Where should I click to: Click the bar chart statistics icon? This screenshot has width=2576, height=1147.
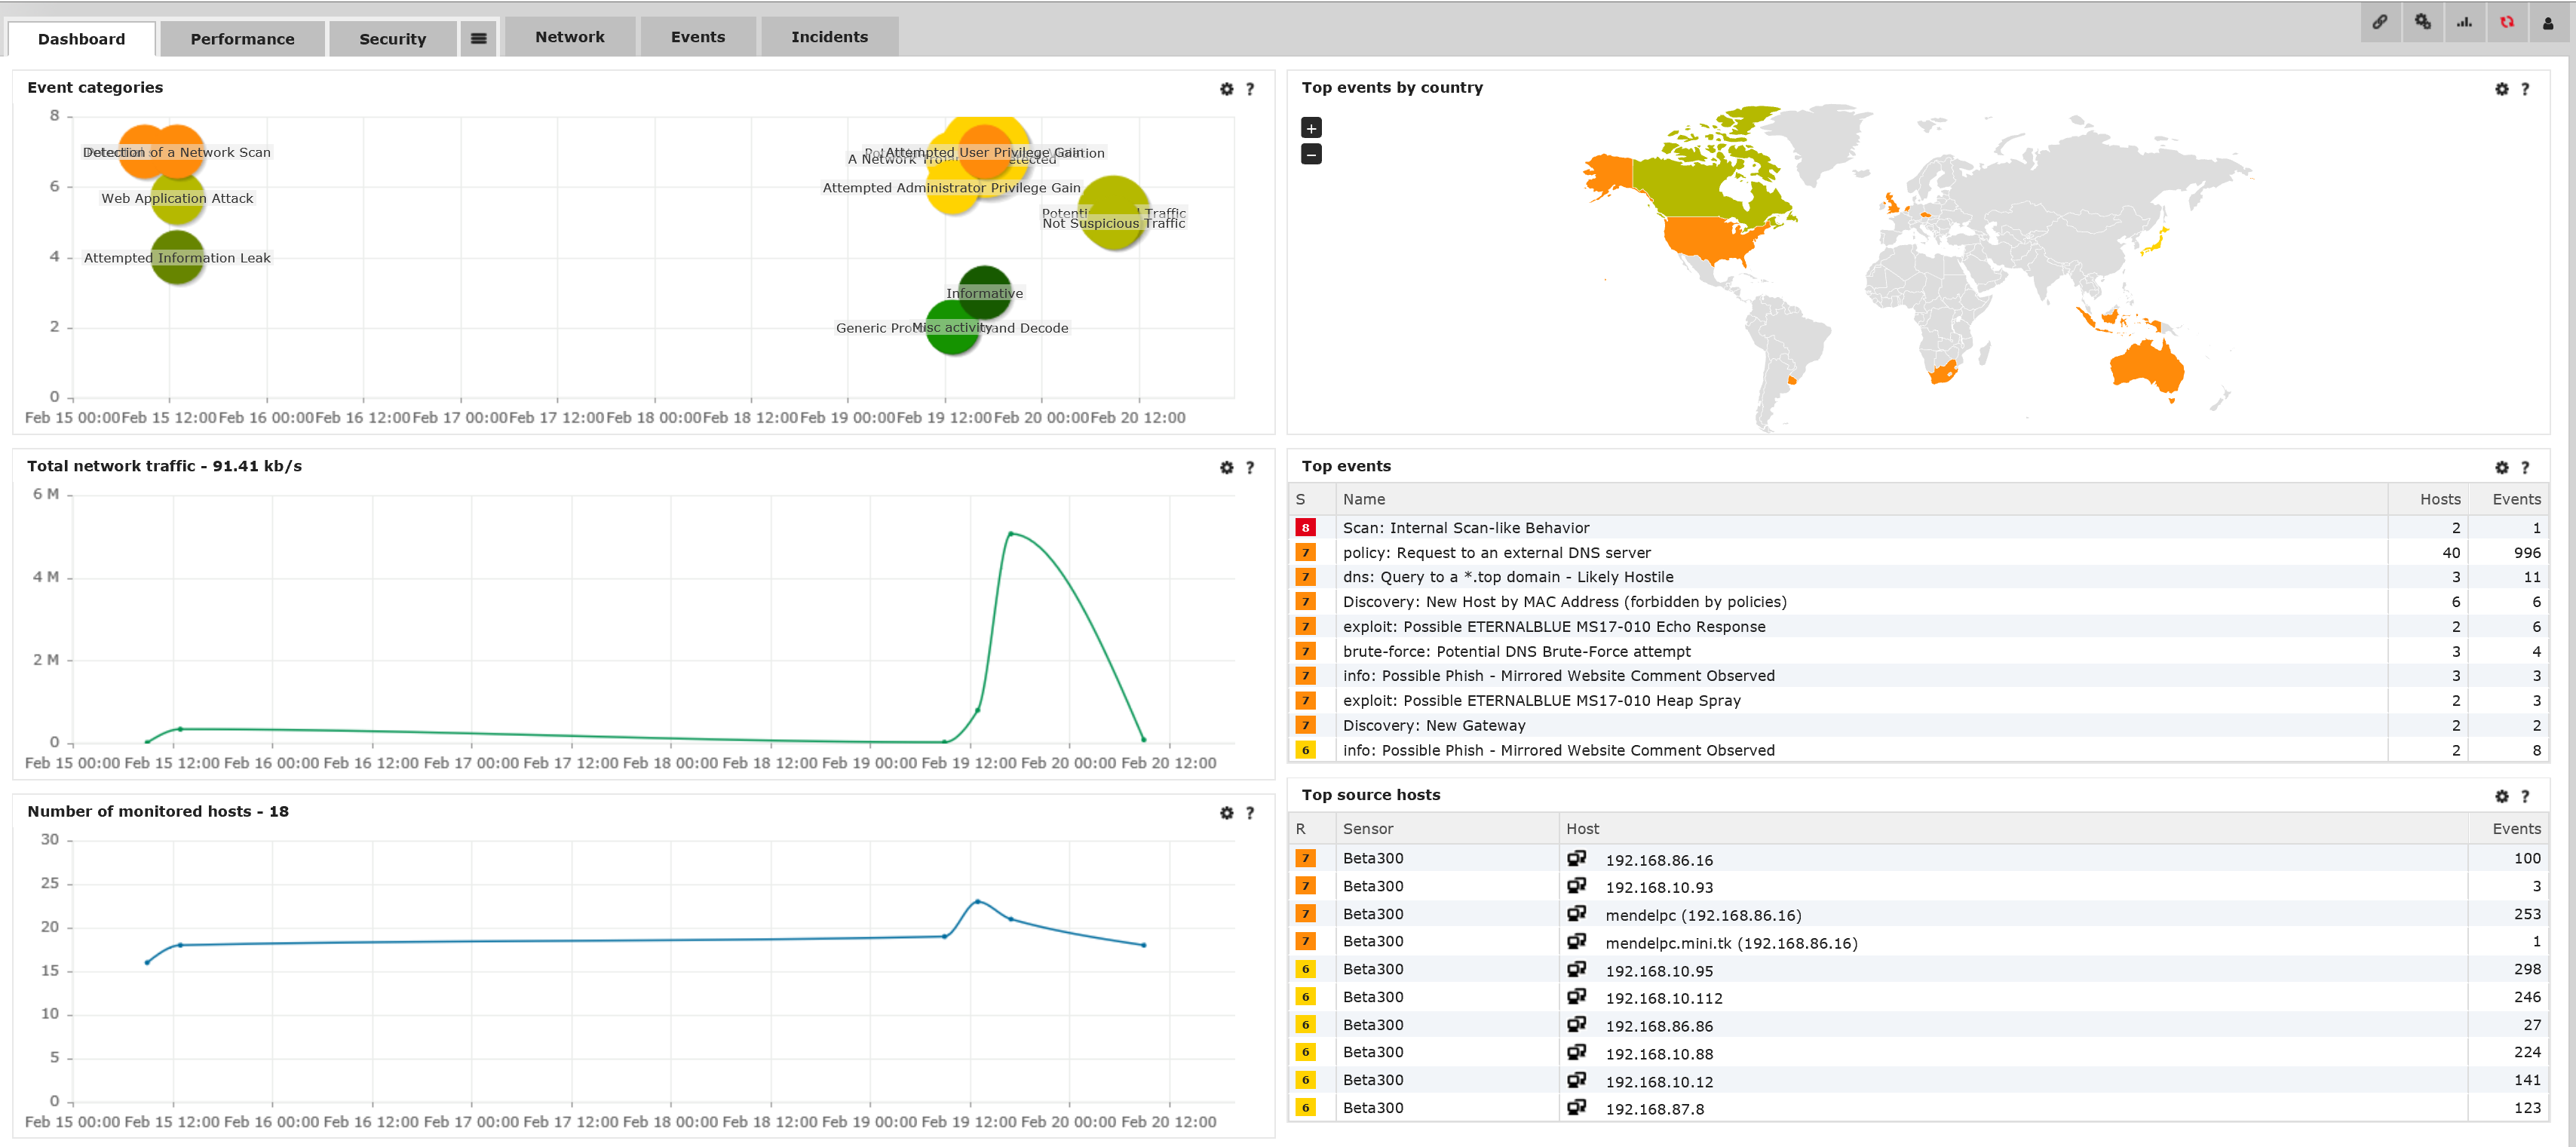point(2464,22)
